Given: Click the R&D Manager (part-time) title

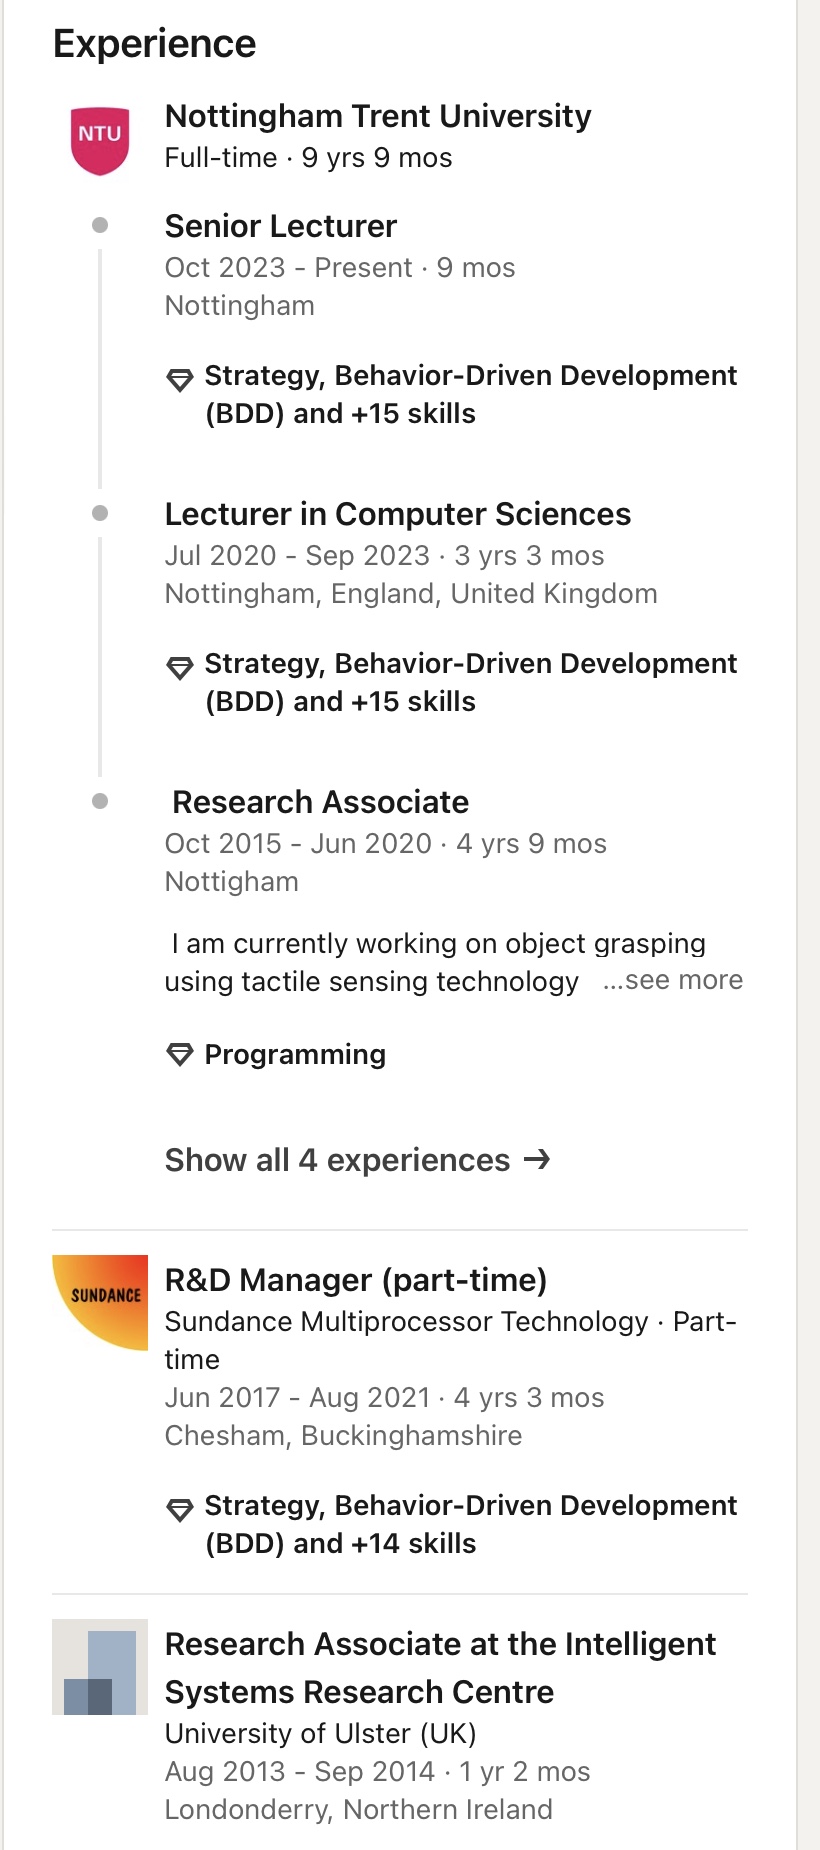Looking at the screenshot, I should (x=356, y=1280).
